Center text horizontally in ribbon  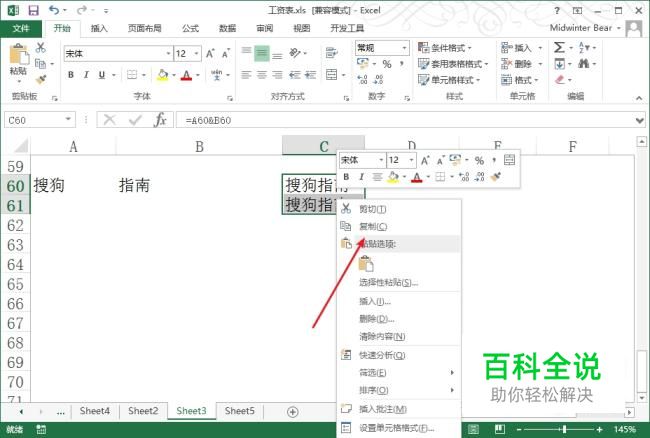click(x=262, y=75)
